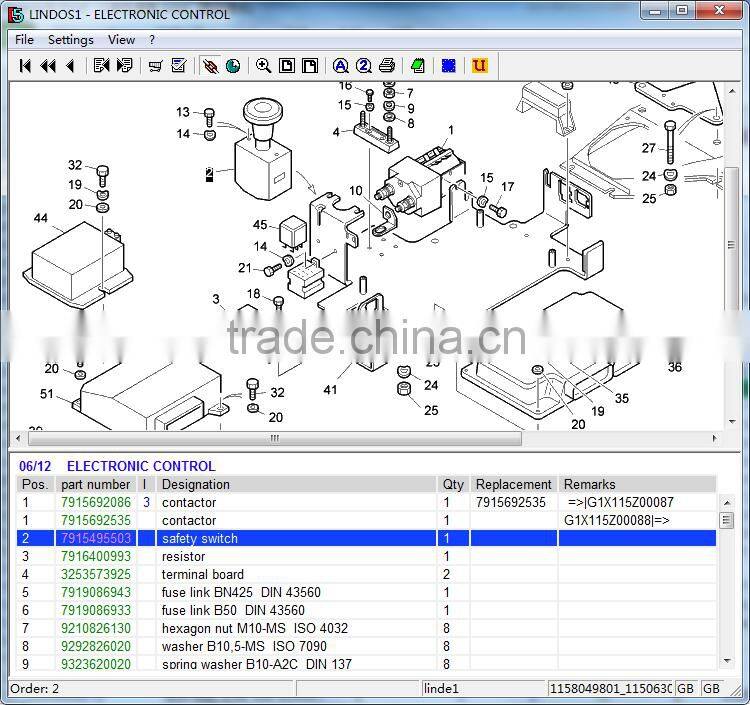Click the fast rewind double-arrow icon
Screen dimensions: 750x705
coord(48,66)
